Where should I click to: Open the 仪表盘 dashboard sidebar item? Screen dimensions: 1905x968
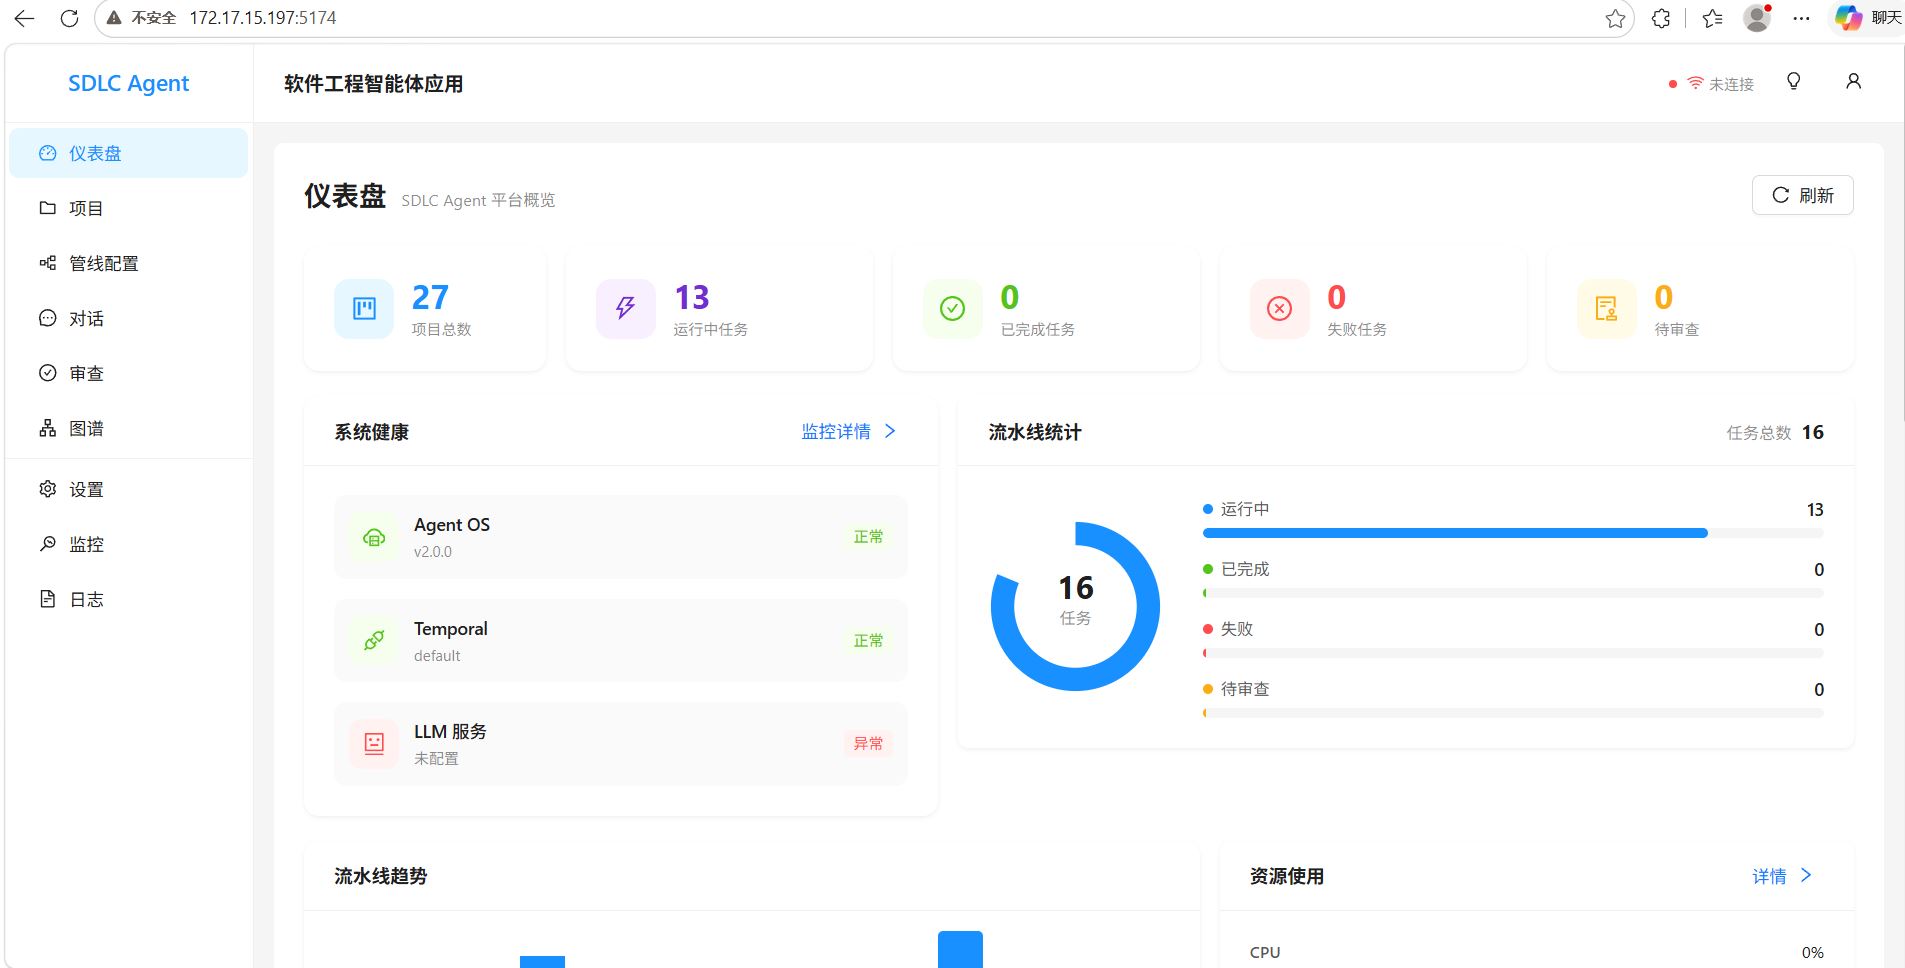(x=128, y=153)
